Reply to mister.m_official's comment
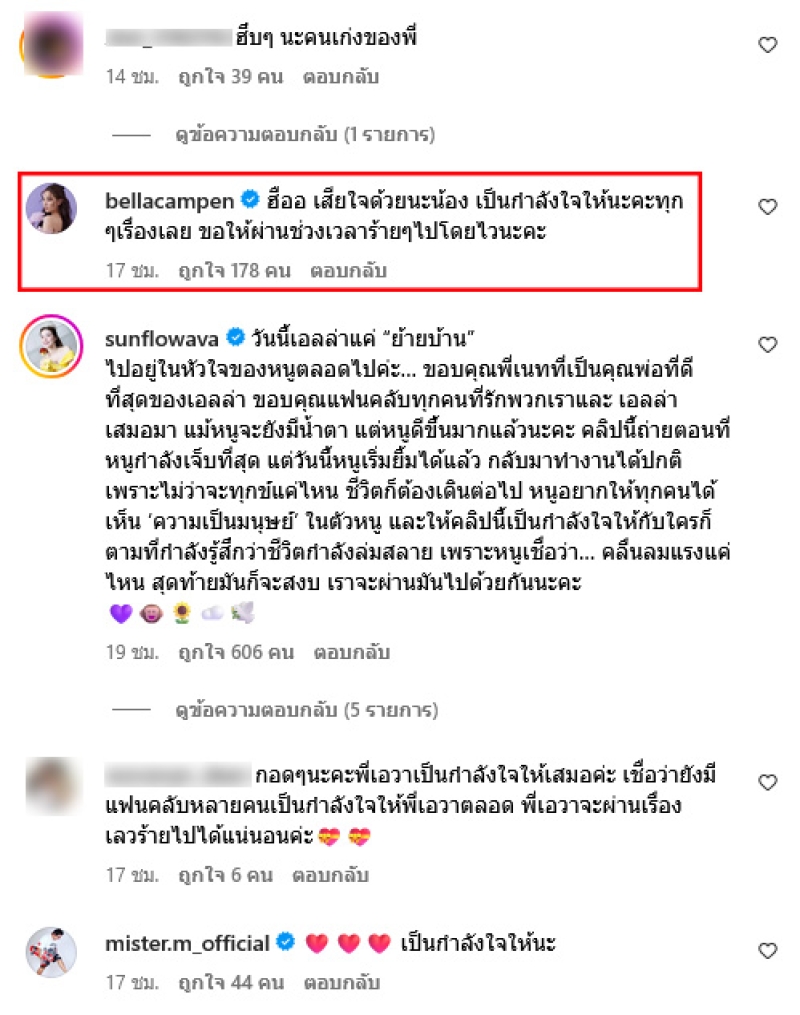The height and width of the screenshot is (1015, 800). [x=342, y=982]
